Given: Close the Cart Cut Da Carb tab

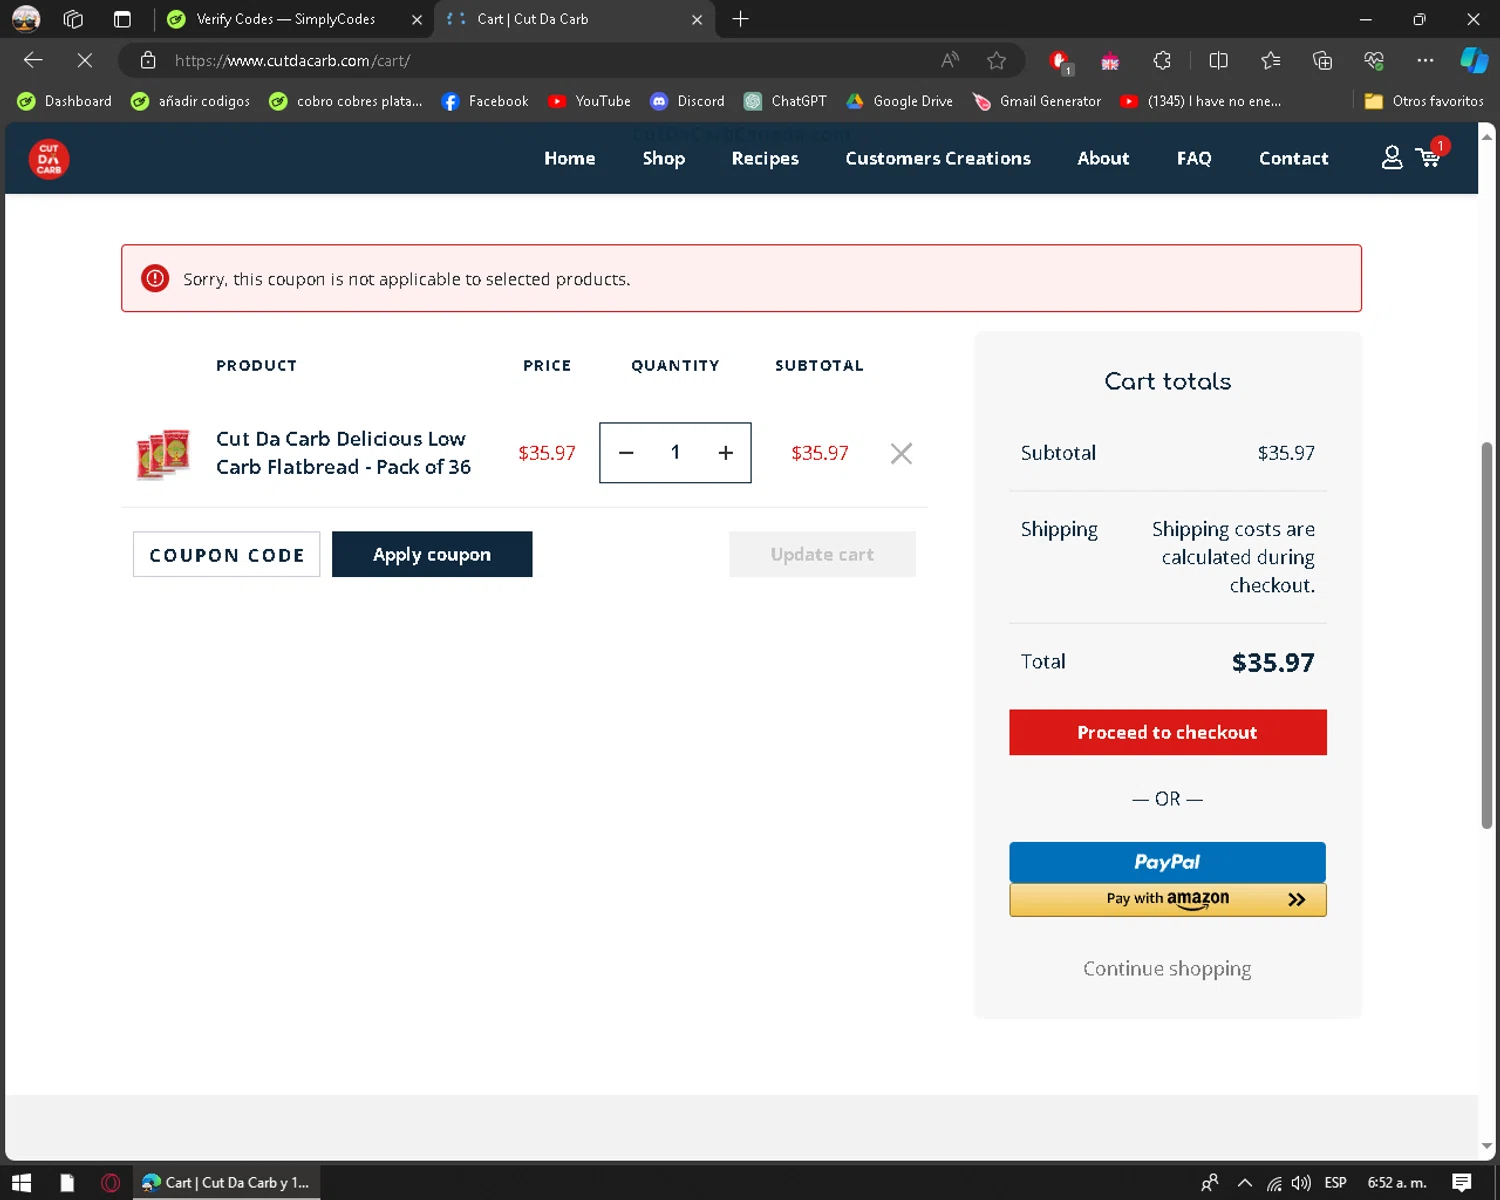Looking at the screenshot, I should tap(697, 19).
